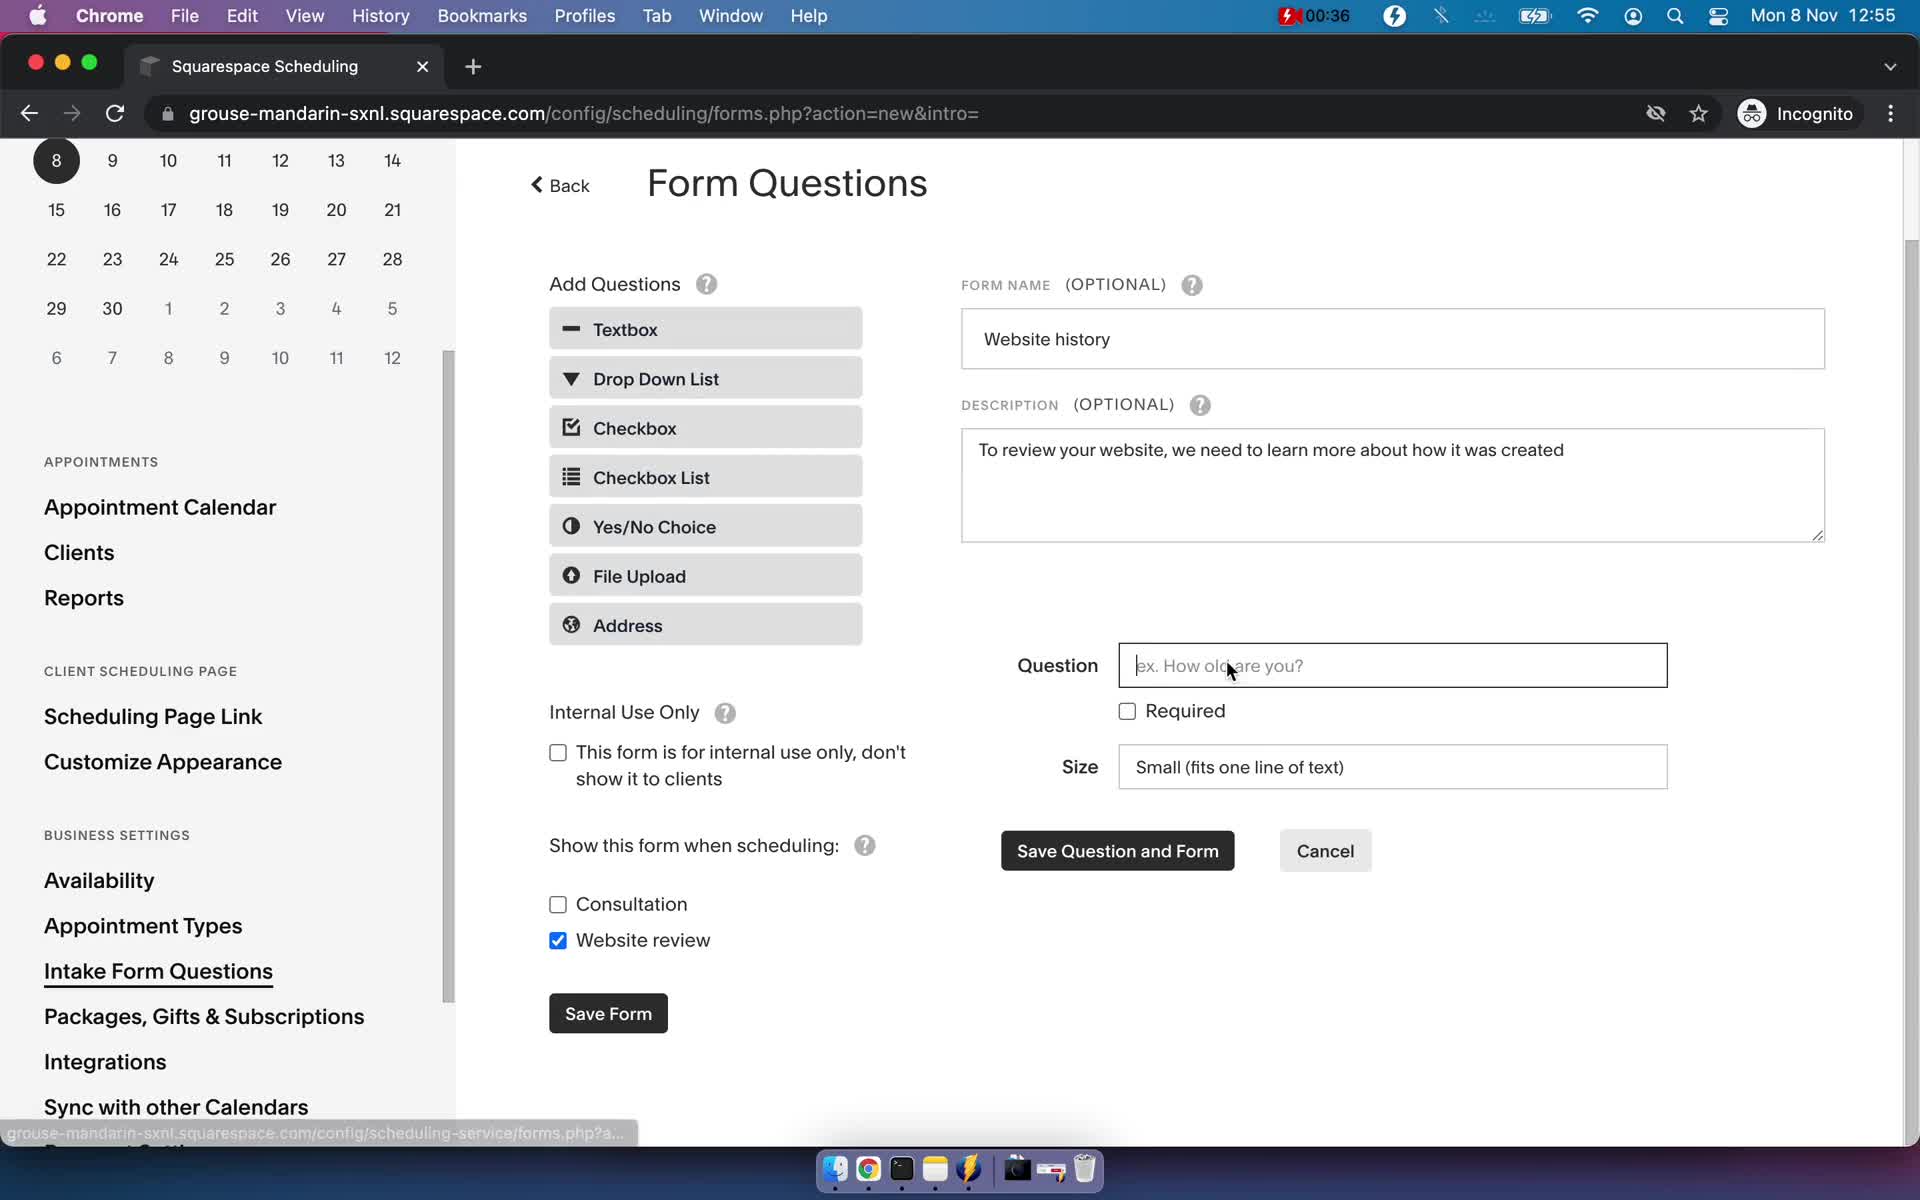The height and width of the screenshot is (1200, 1920).
Task: Open Trash in the Dock
Action: click(1085, 1169)
